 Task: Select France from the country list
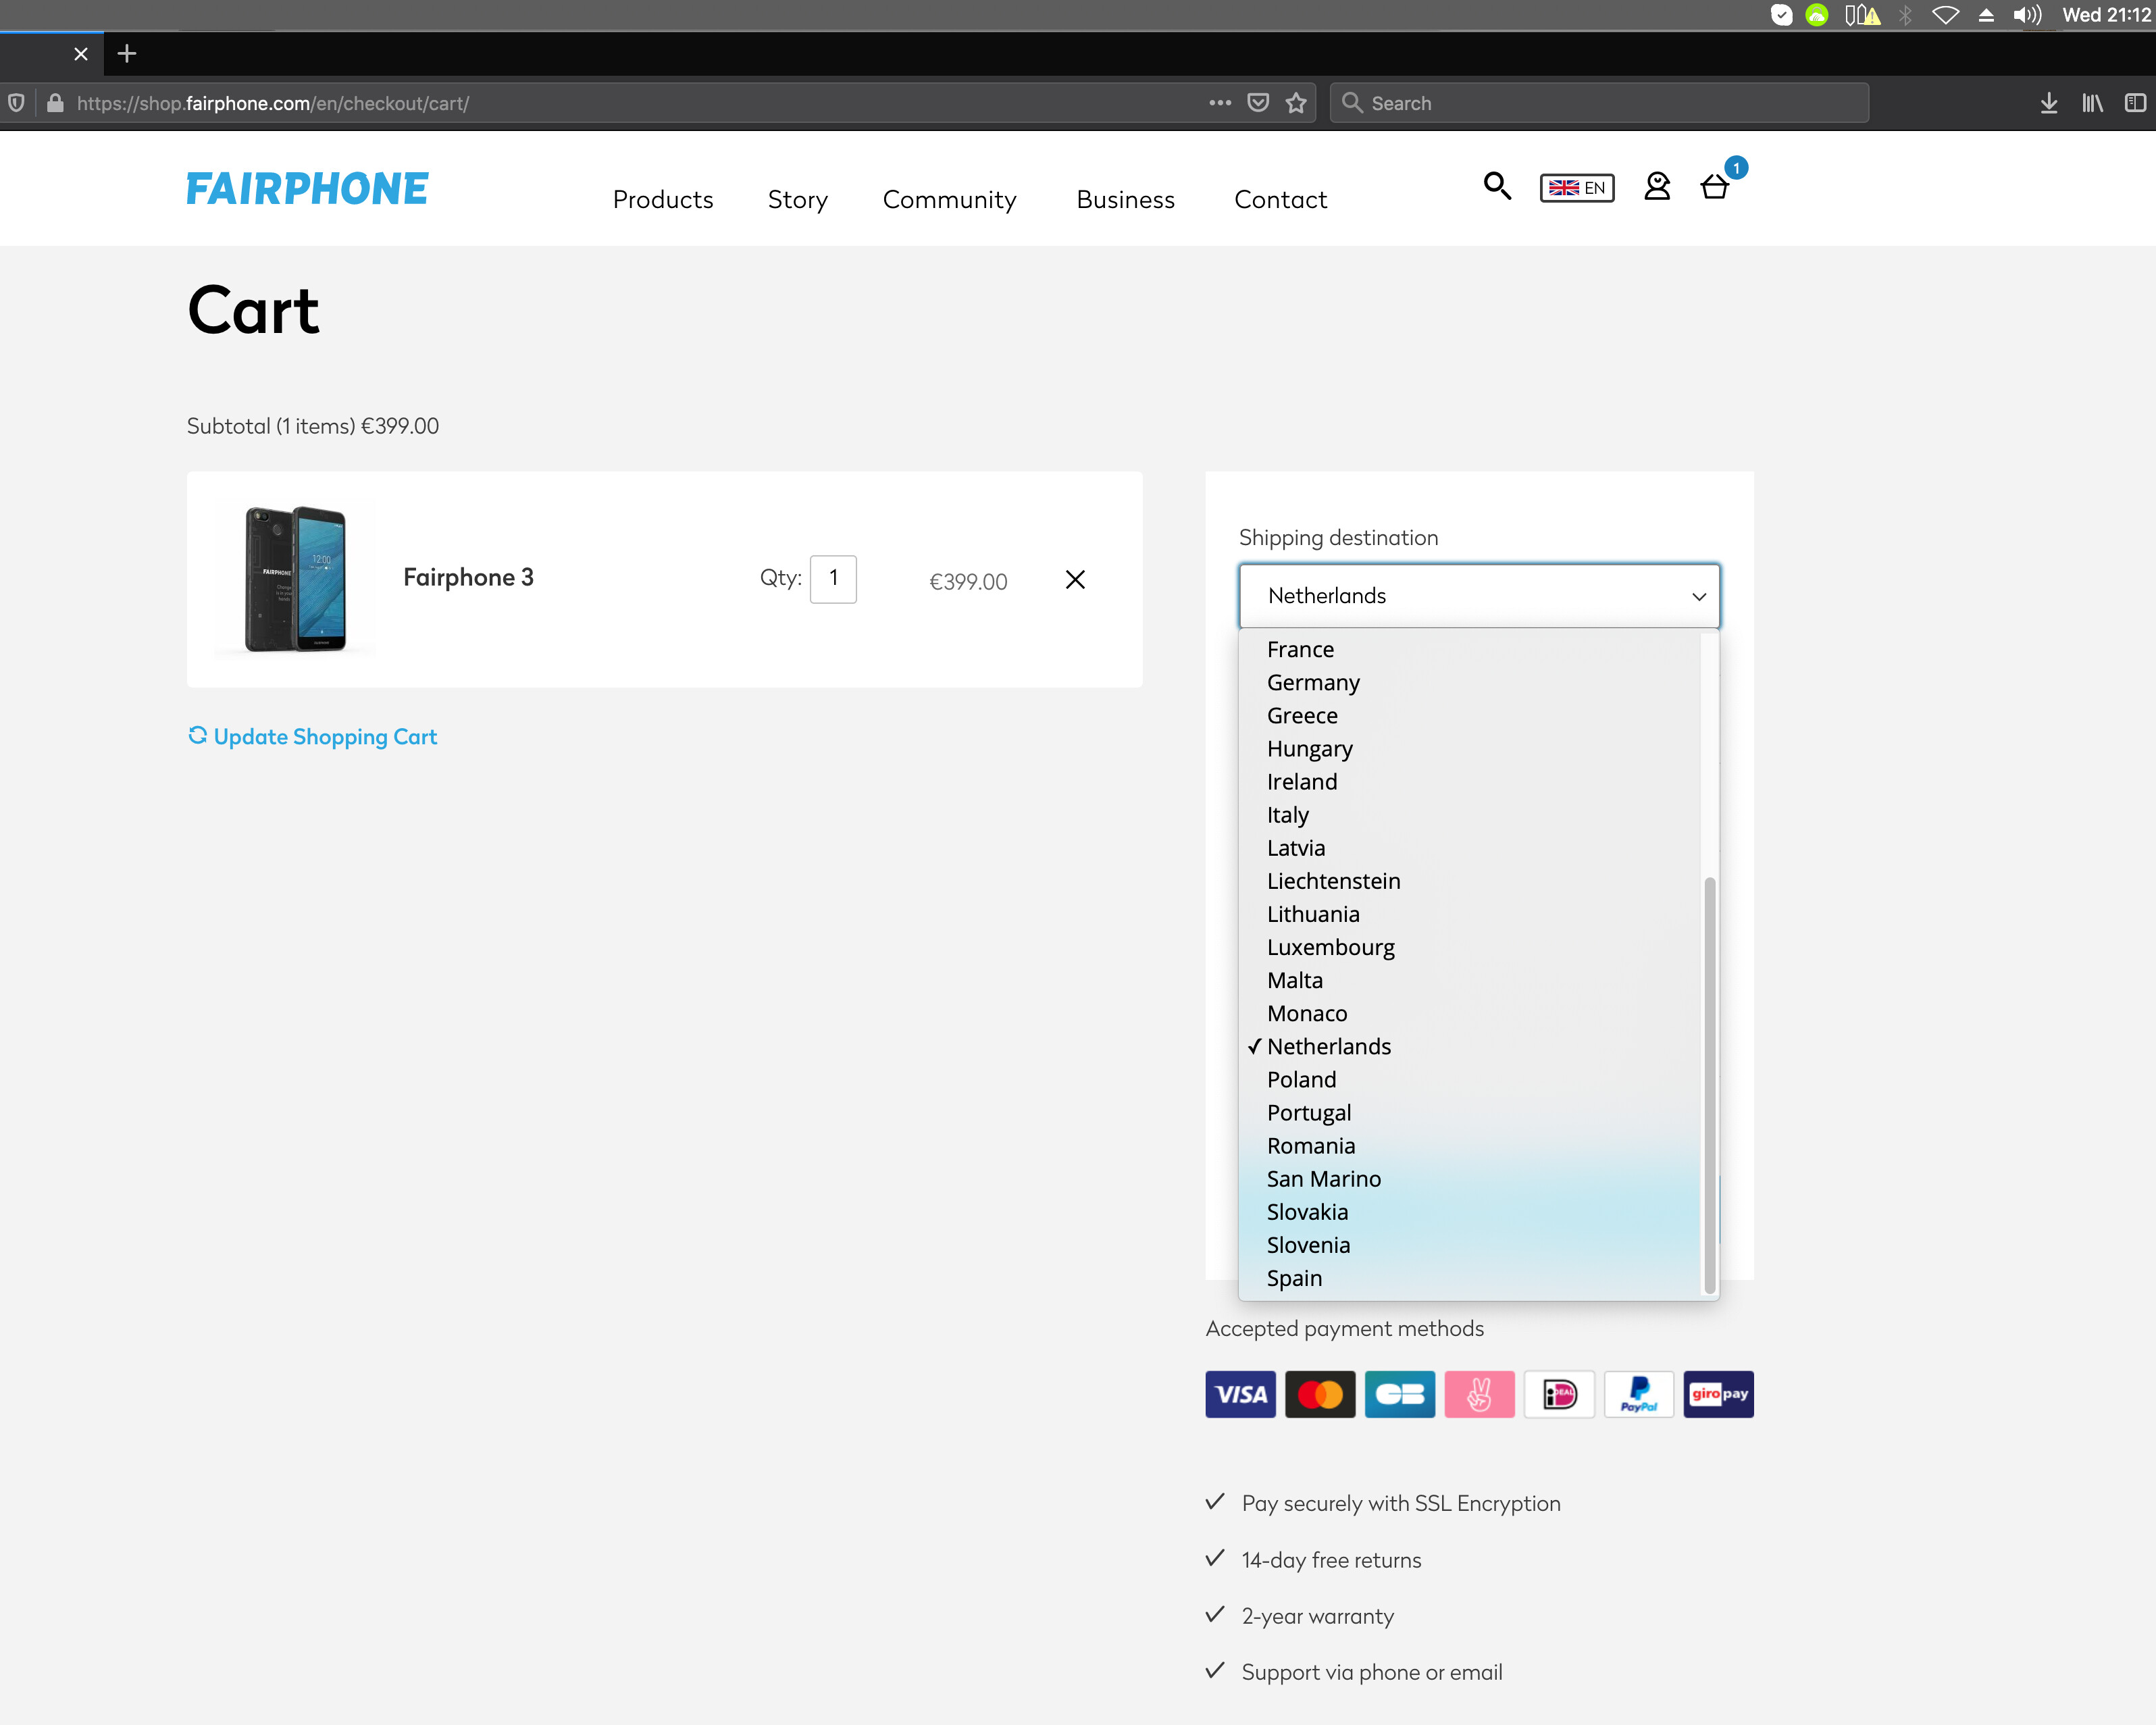[1468, 650]
